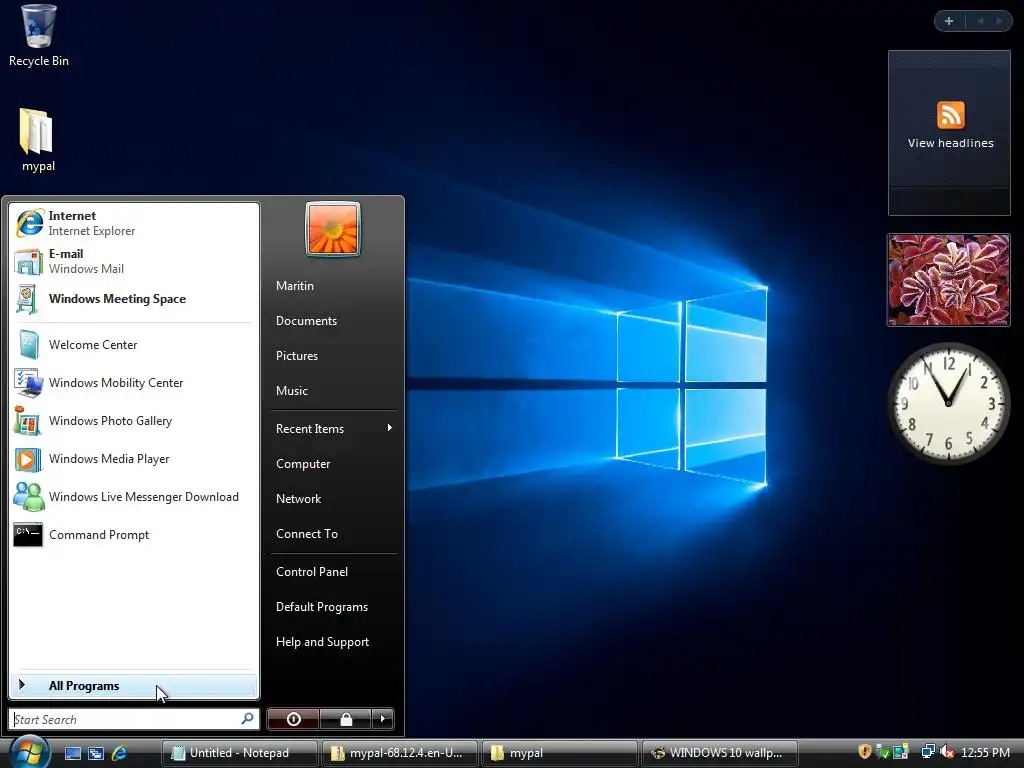The height and width of the screenshot is (768, 1024).
Task: Launch Windows Photo Gallery
Action: 134,421
